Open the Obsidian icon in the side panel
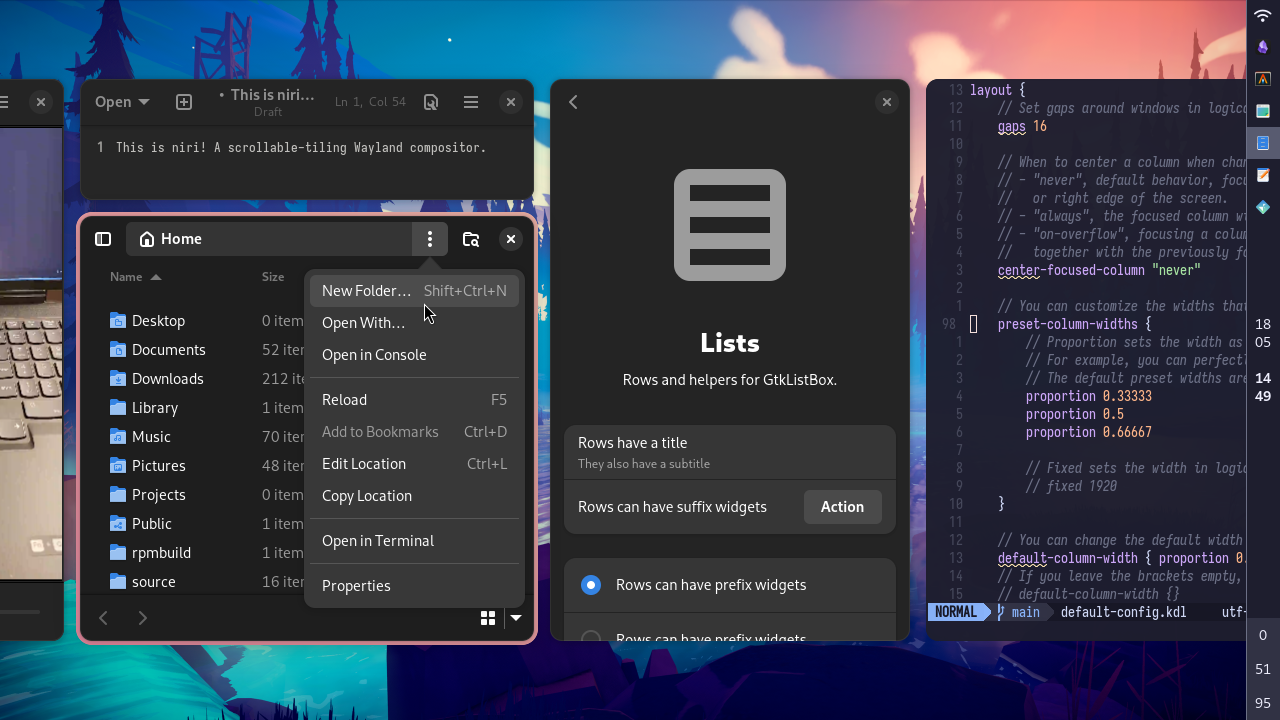 [x=1263, y=46]
